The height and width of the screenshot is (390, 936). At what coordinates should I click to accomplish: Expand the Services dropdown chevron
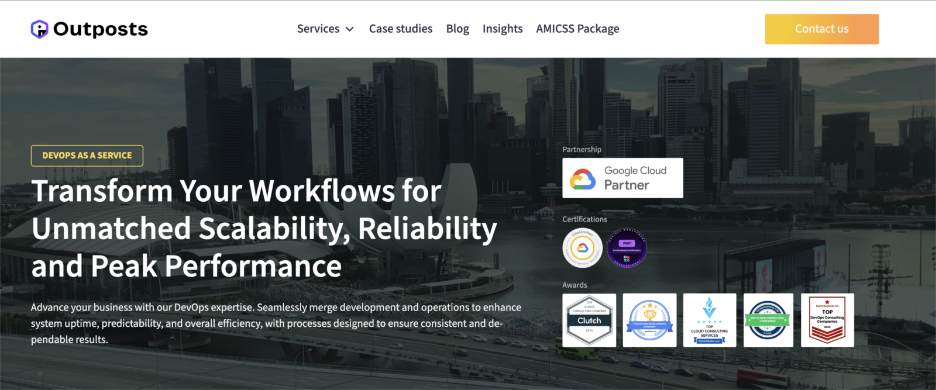350,29
